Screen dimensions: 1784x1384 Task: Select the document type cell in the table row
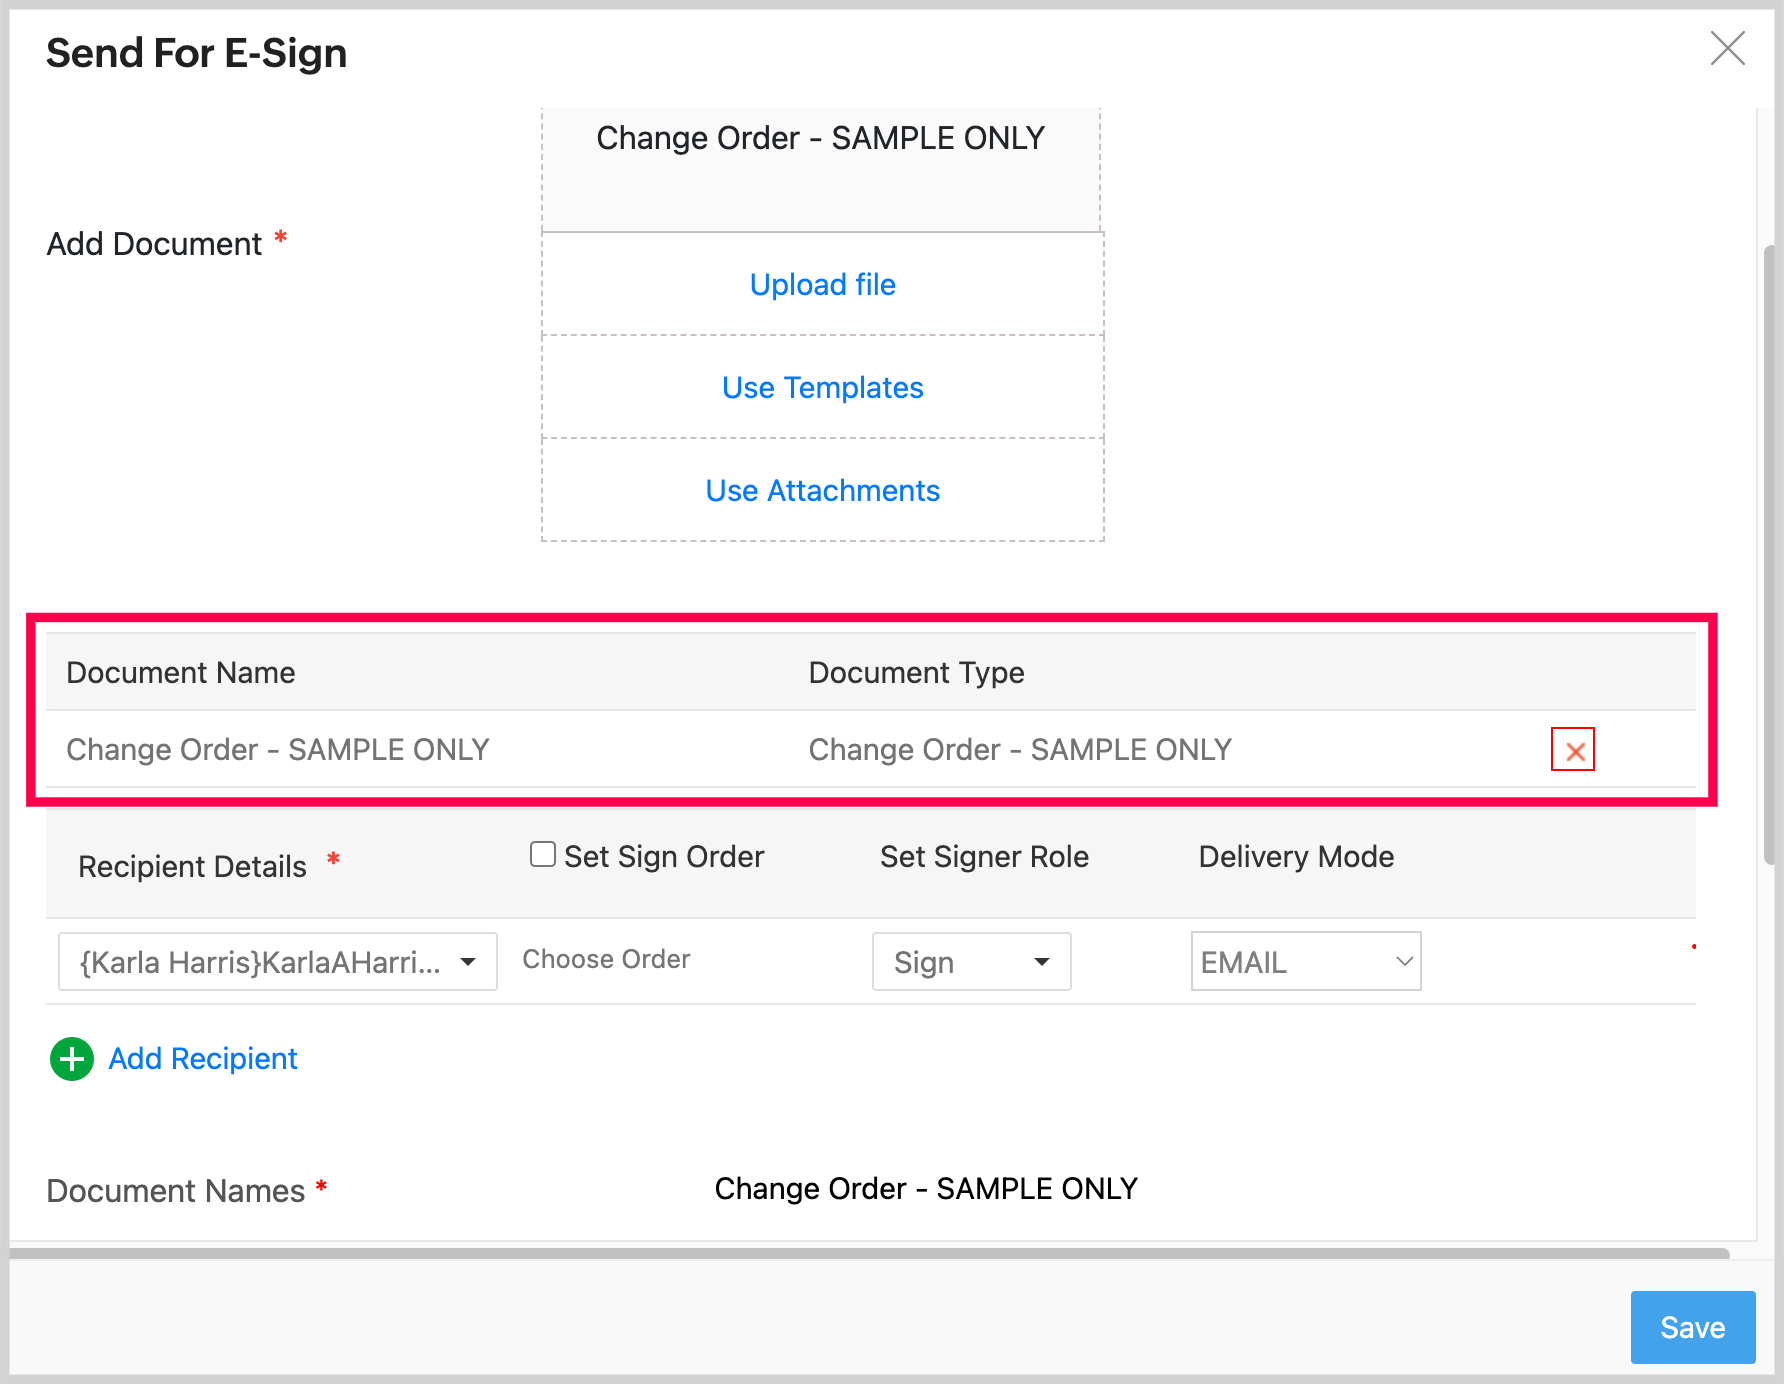(1020, 750)
